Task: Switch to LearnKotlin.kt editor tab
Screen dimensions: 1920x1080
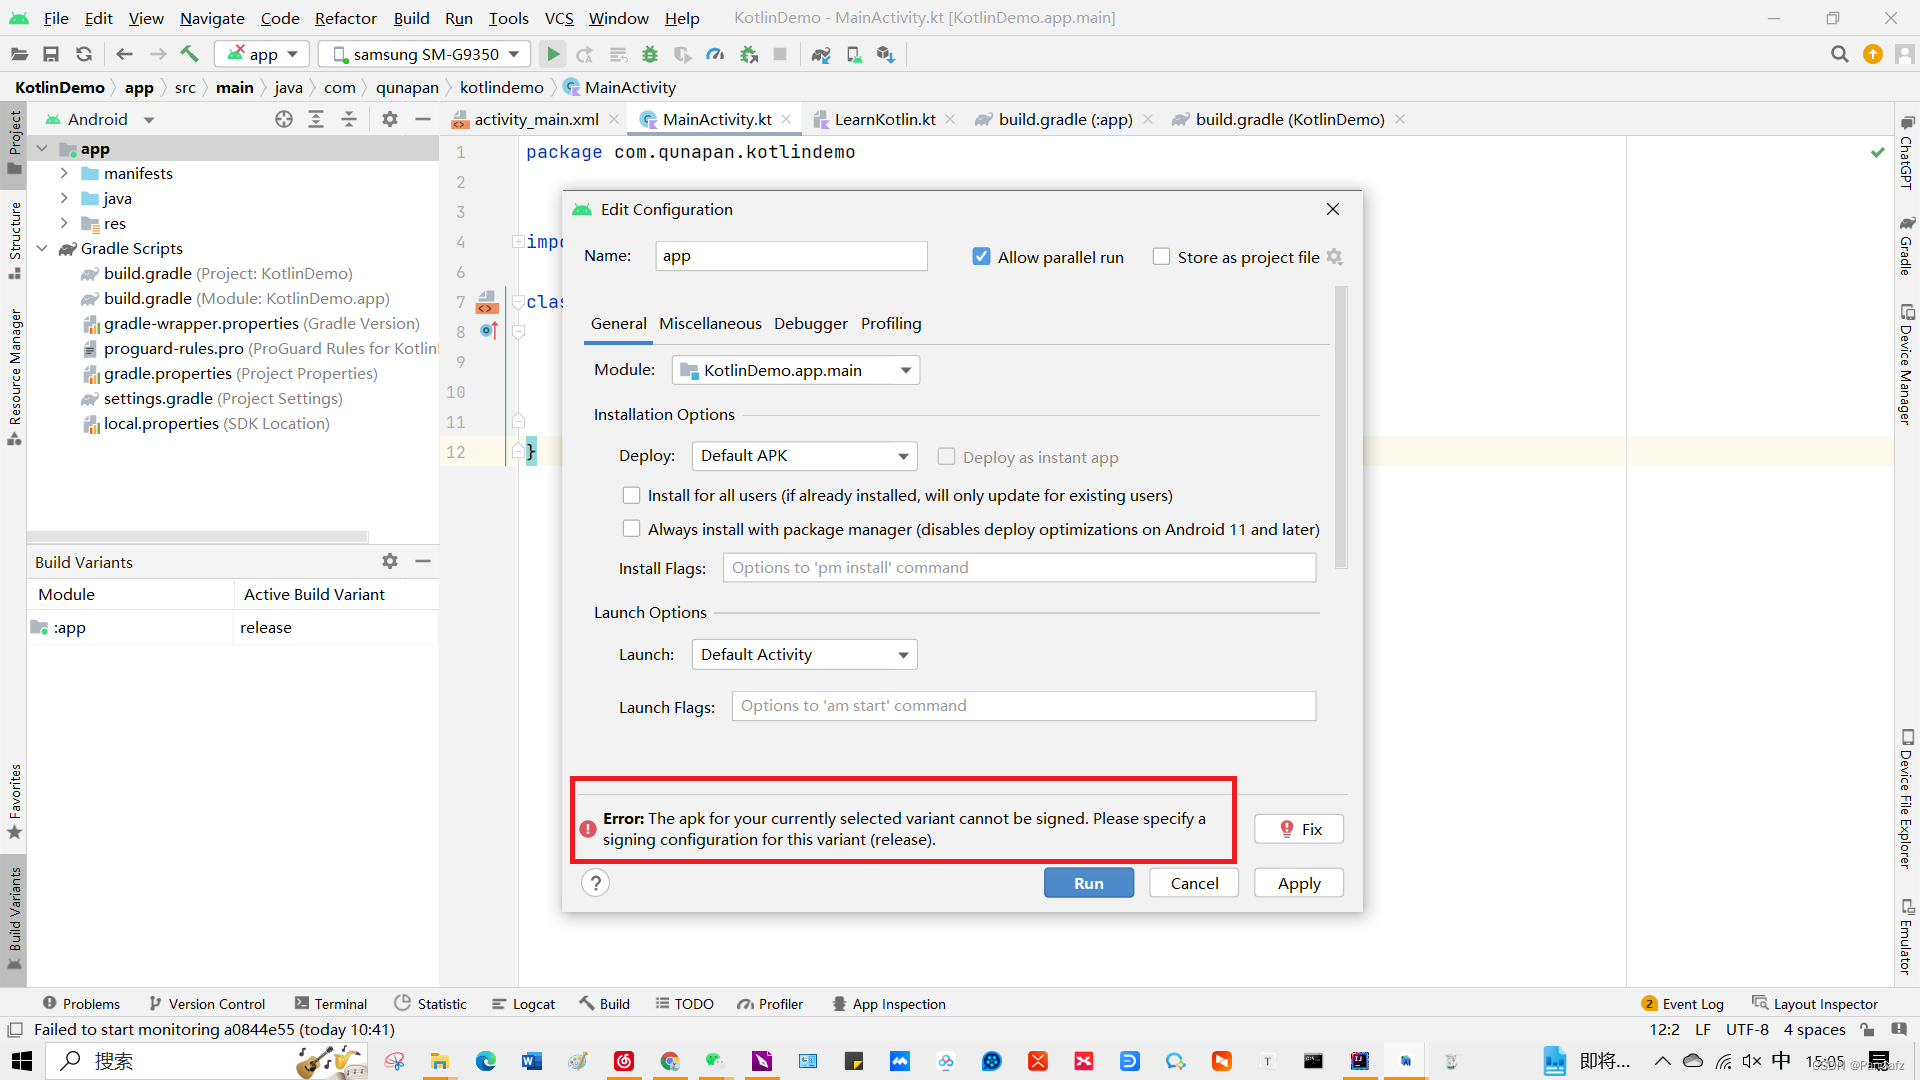Action: pos(885,119)
